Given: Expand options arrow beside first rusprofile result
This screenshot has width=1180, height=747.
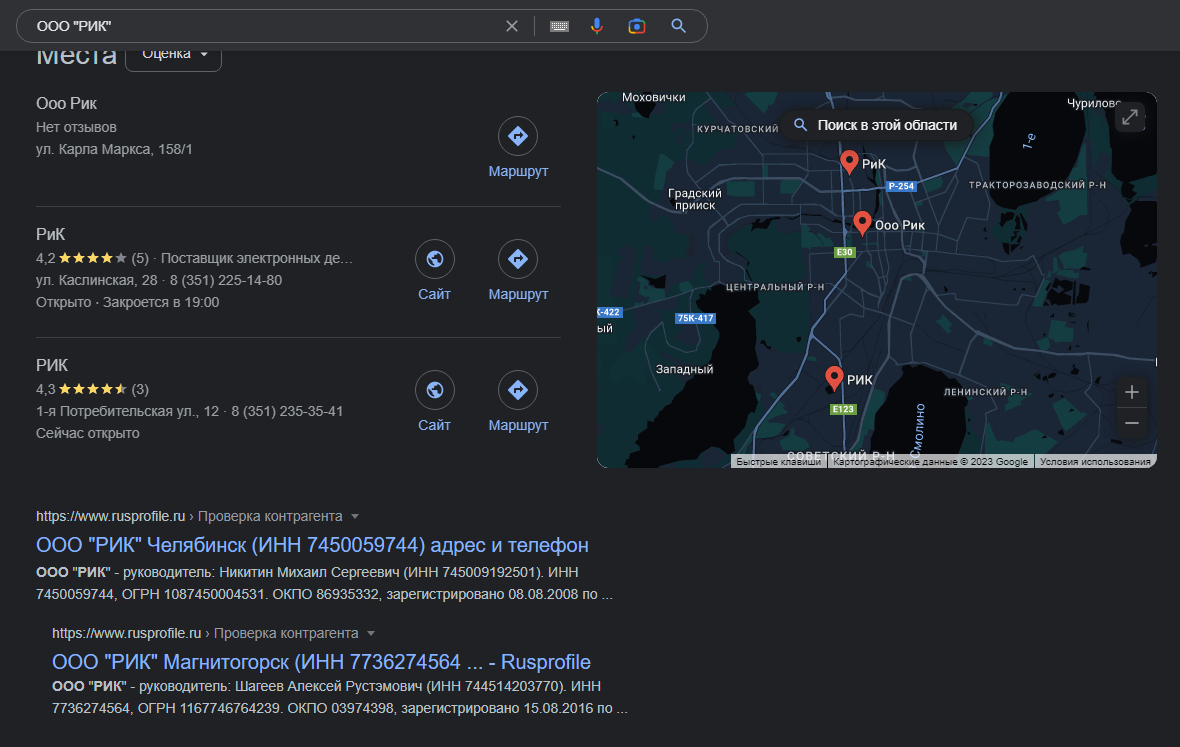Looking at the screenshot, I should point(355,517).
